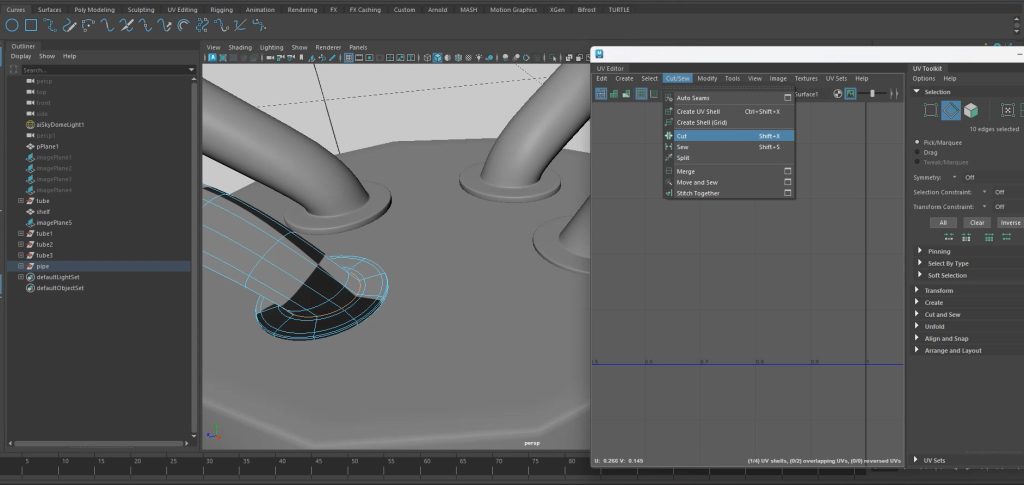Open Stitch Together options box
The width and height of the screenshot is (1024, 485).
click(788, 193)
